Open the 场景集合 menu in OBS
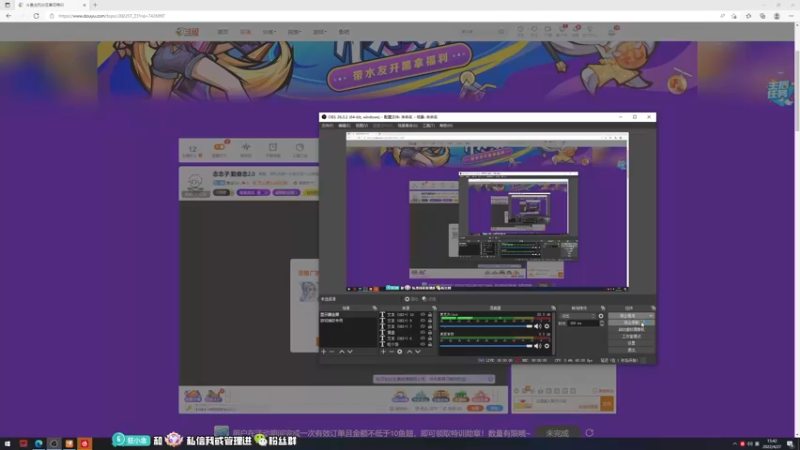Screen dimensions: 800x450 408,126
